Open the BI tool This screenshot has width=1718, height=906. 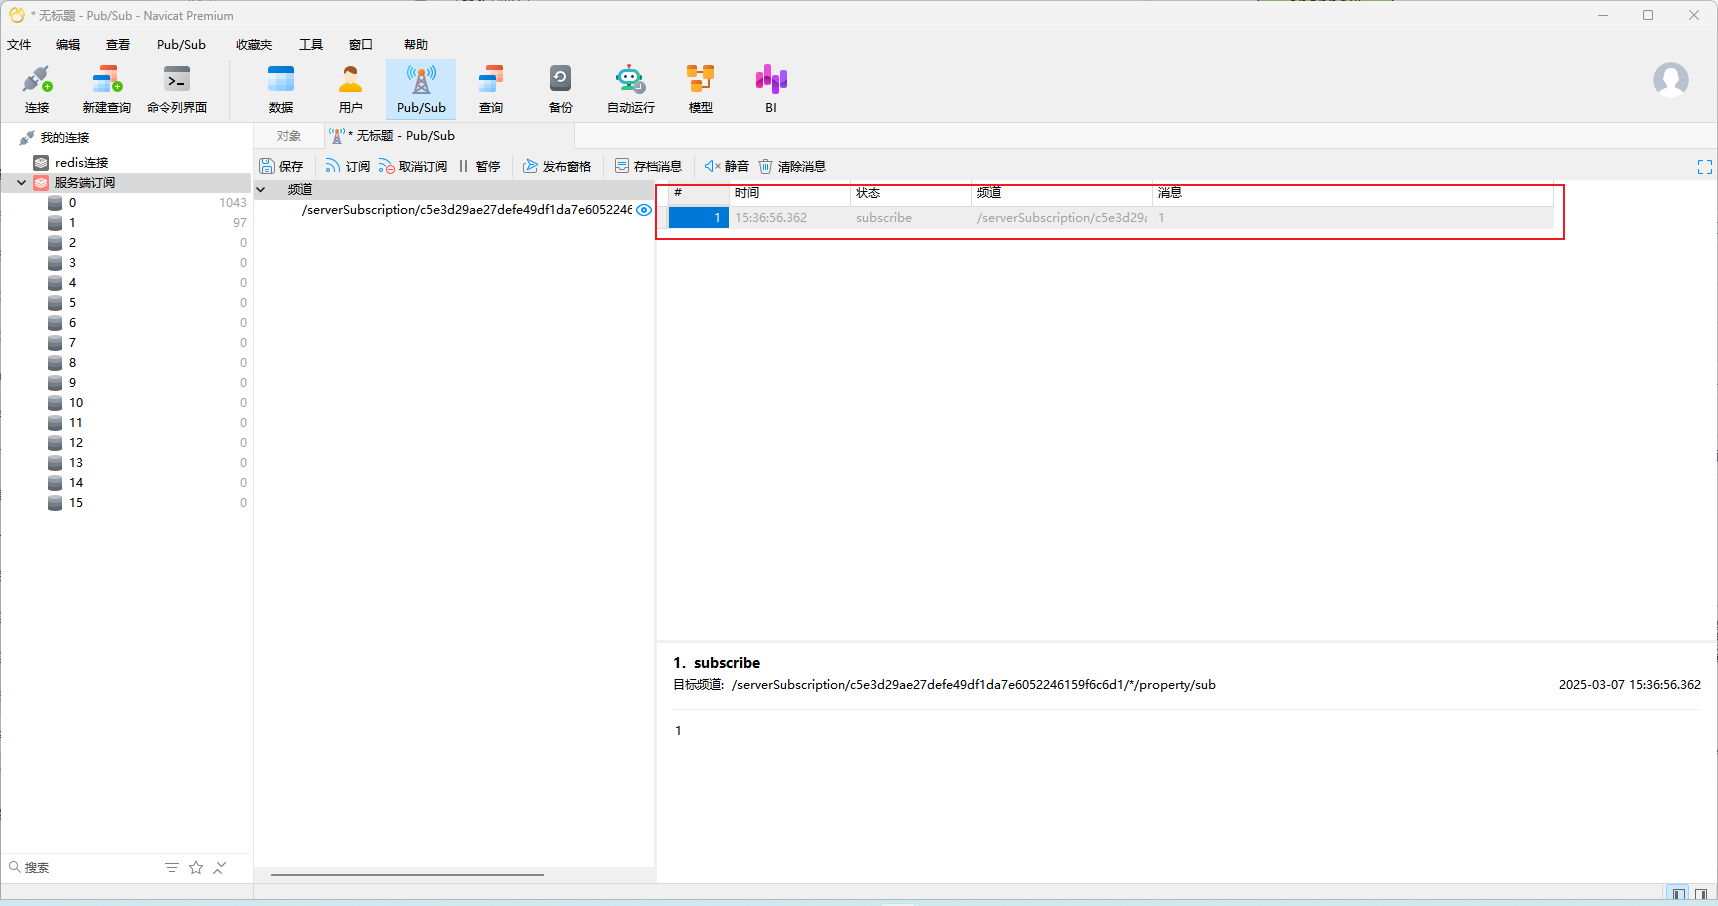pos(771,89)
